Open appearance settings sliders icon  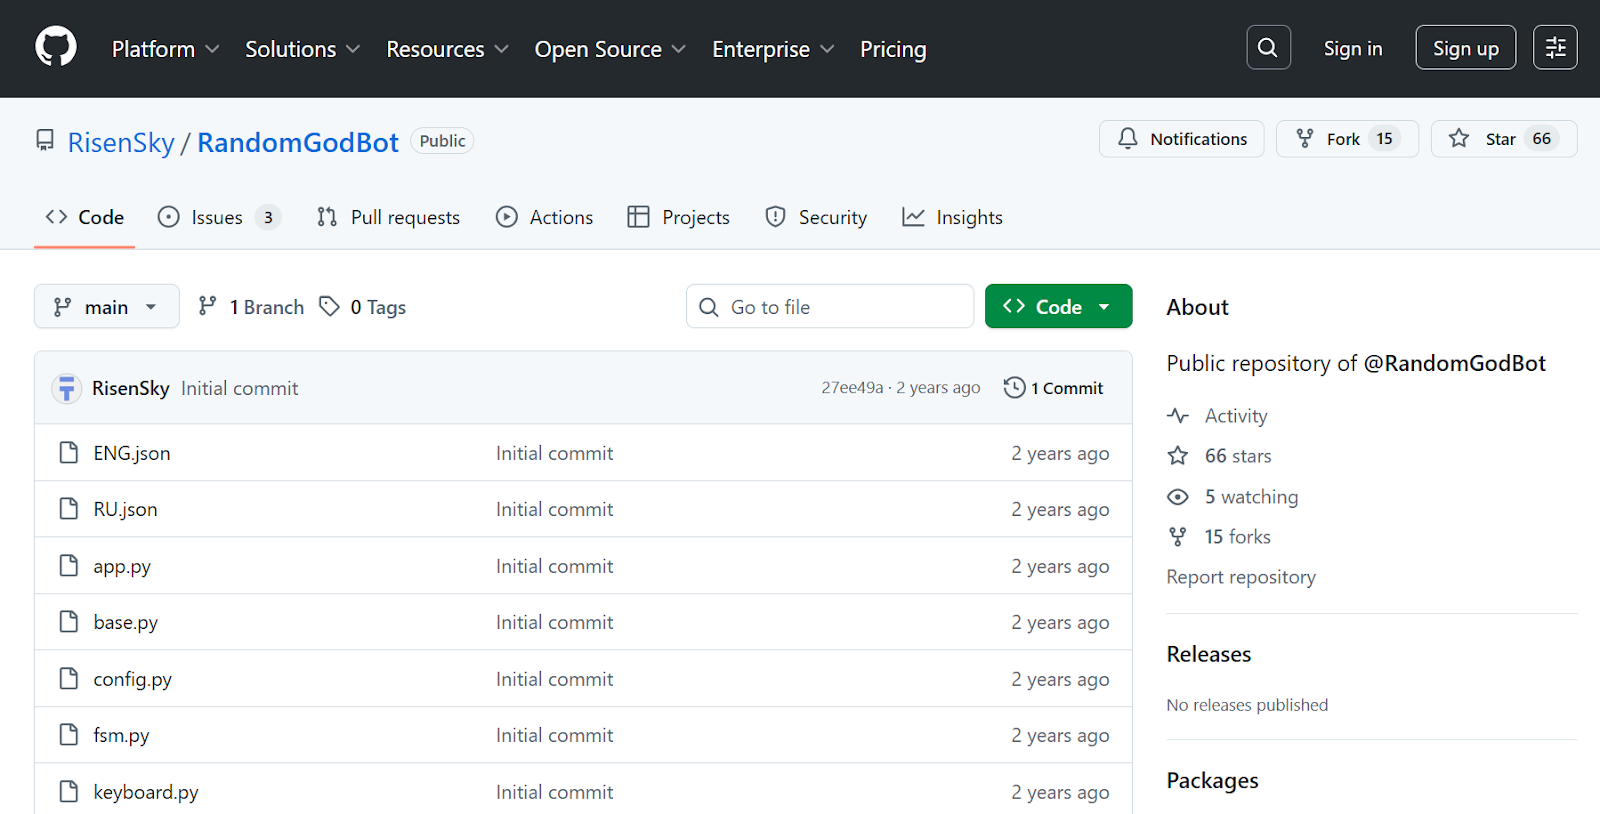1555,48
